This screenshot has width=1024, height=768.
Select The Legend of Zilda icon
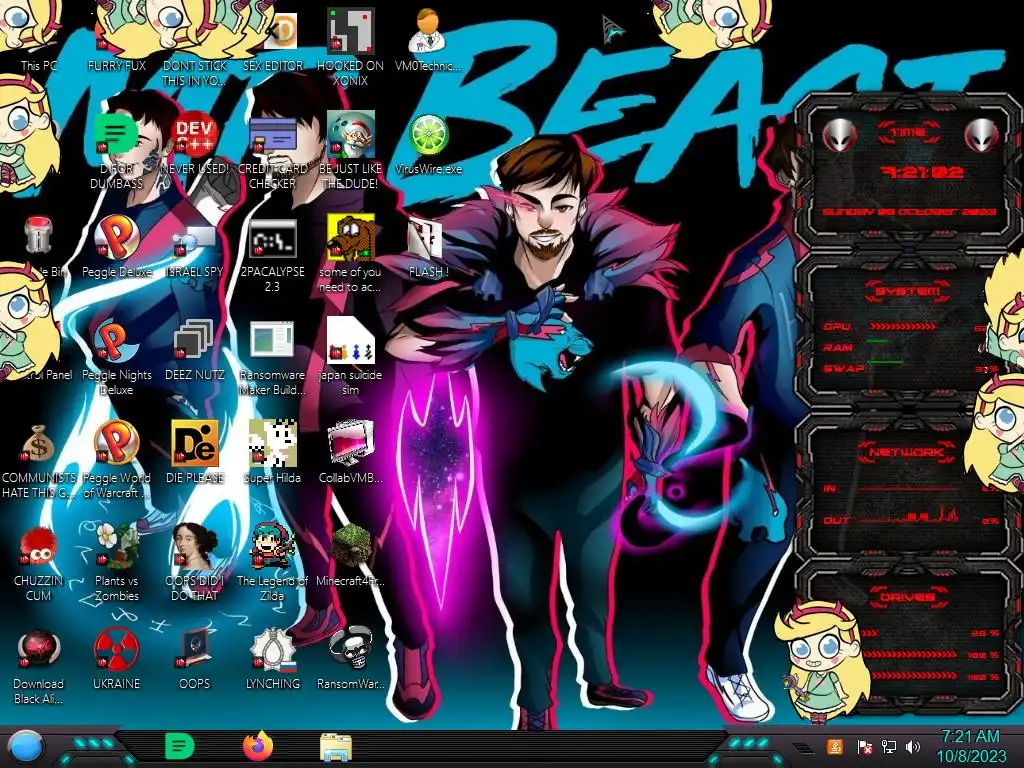pyautogui.click(x=273, y=545)
